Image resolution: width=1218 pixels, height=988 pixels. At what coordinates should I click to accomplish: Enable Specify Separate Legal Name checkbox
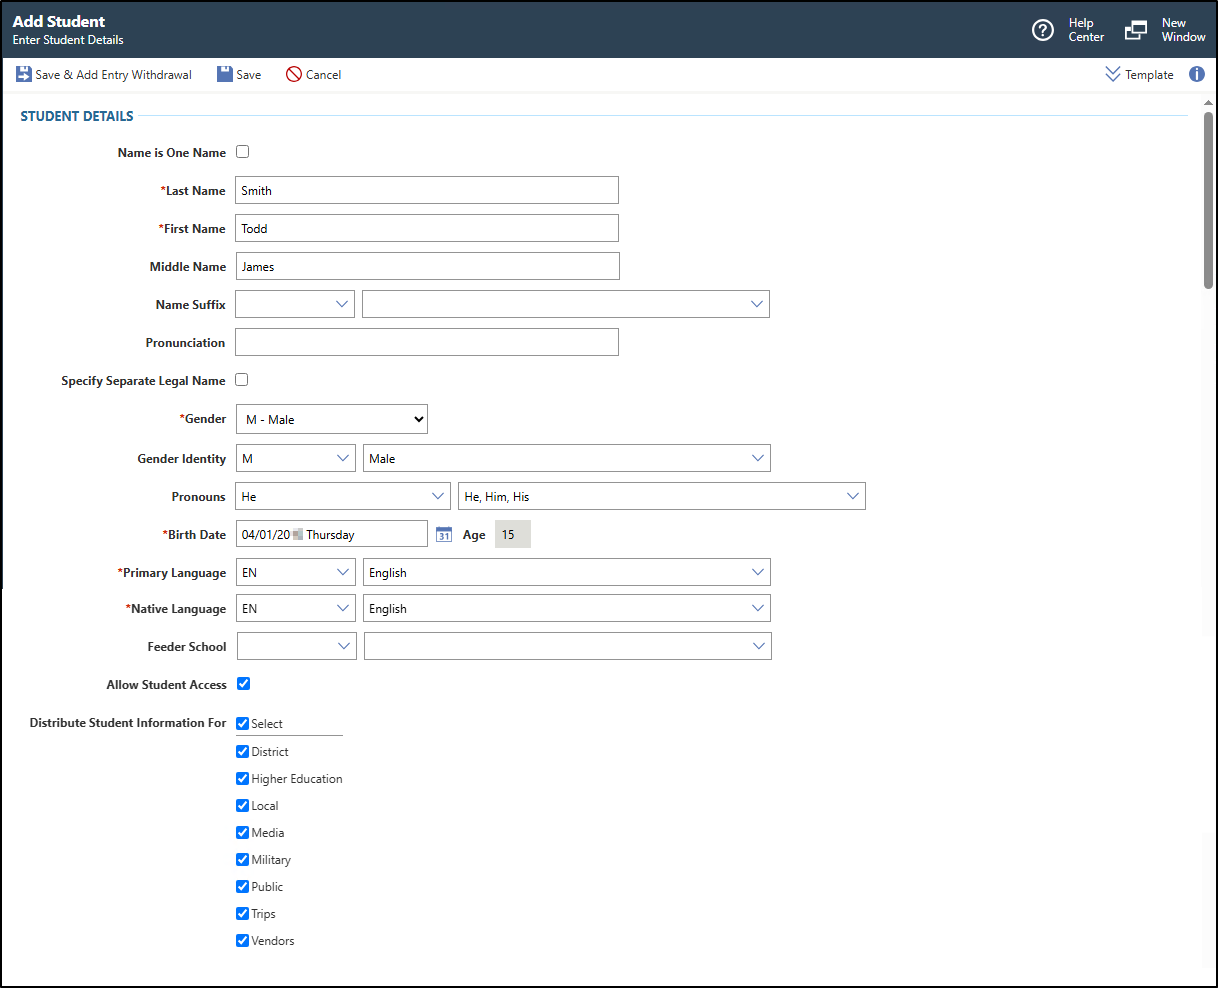click(x=242, y=380)
